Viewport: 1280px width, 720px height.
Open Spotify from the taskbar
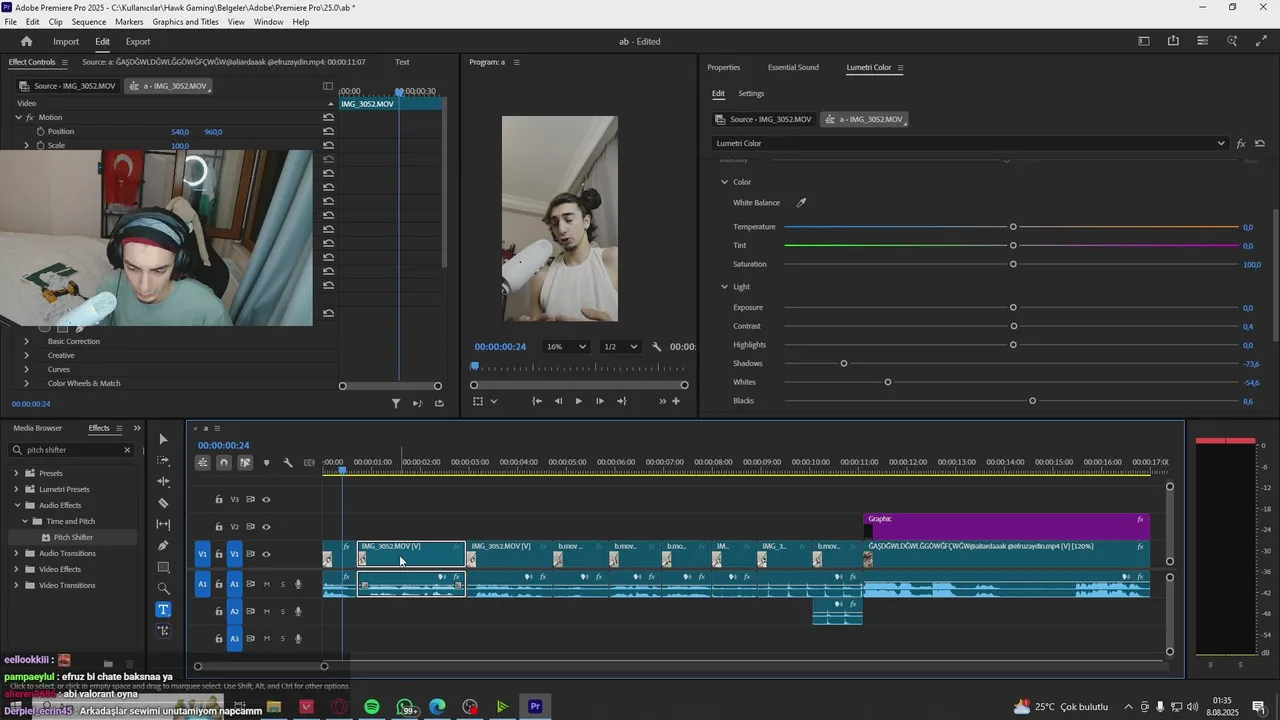pyautogui.click(x=372, y=707)
